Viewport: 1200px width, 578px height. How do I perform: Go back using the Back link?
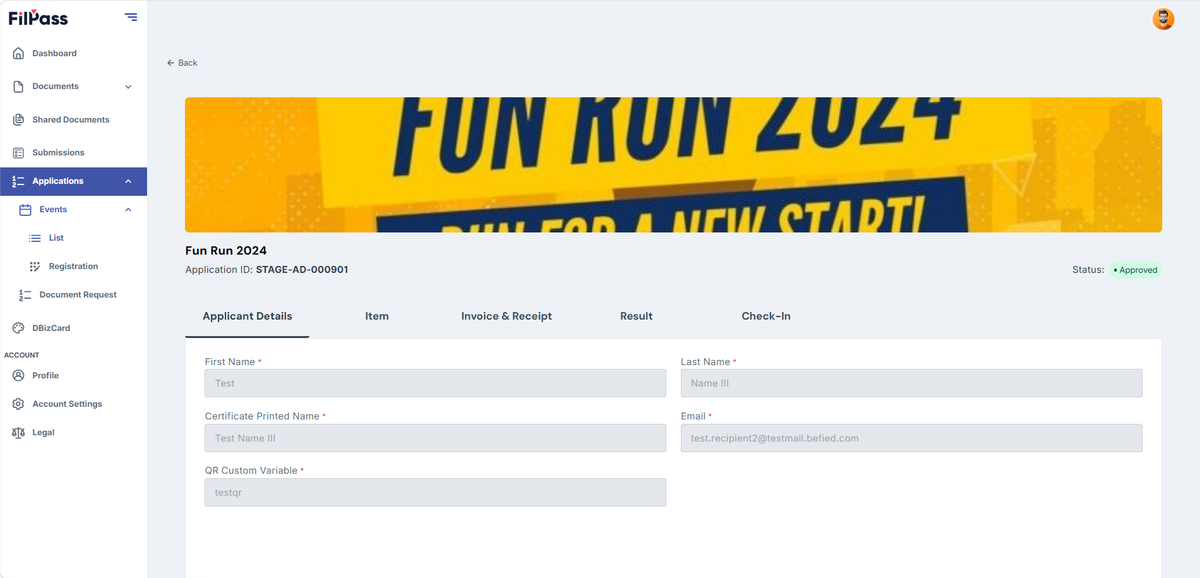pos(182,63)
